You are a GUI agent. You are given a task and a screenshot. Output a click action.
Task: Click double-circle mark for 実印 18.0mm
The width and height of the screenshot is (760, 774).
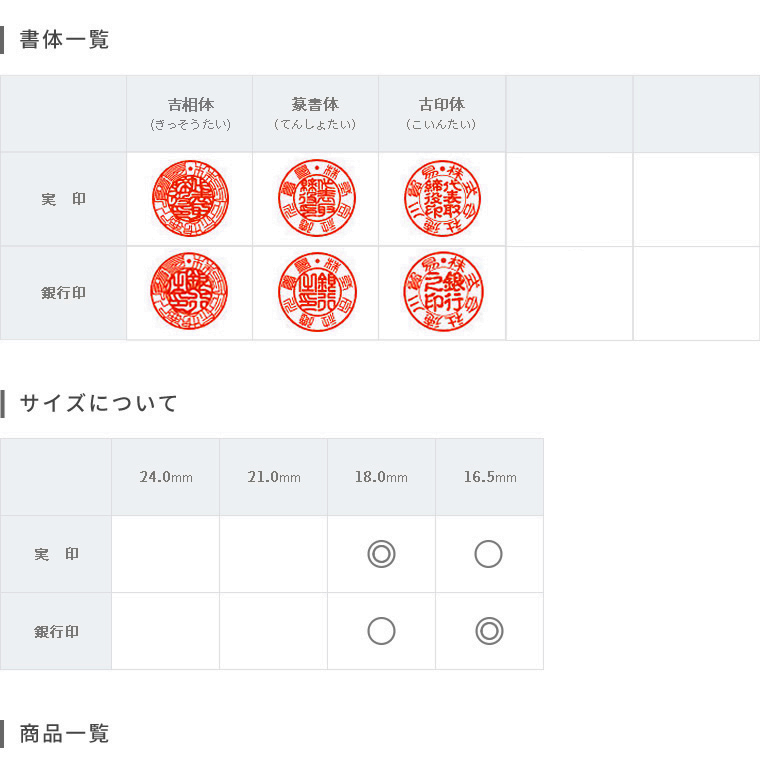[381, 554]
